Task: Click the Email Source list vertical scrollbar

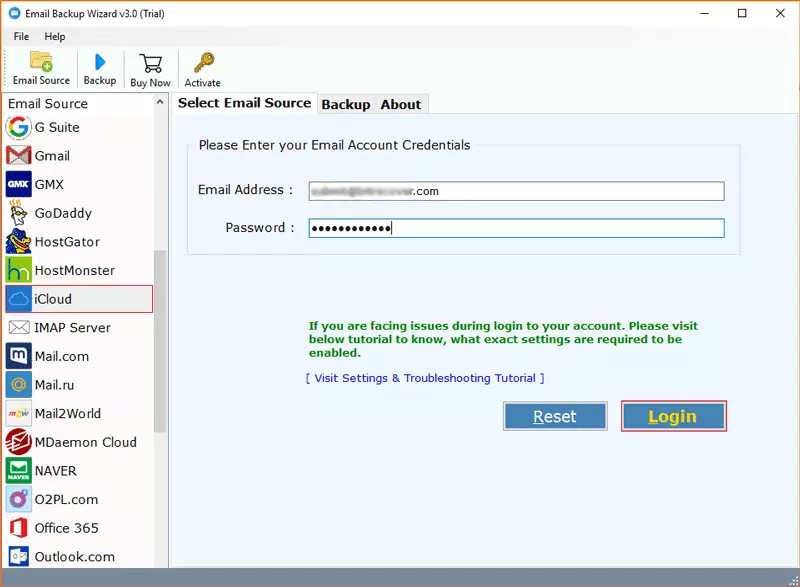Action: (160, 340)
